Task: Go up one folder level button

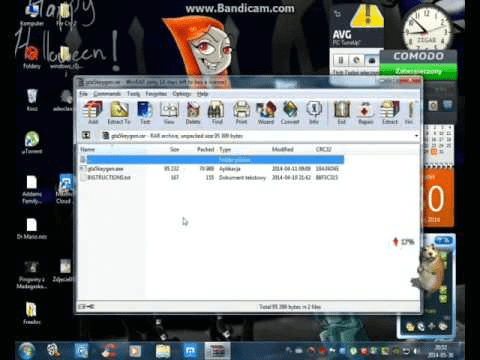Action: pyautogui.click(x=86, y=135)
